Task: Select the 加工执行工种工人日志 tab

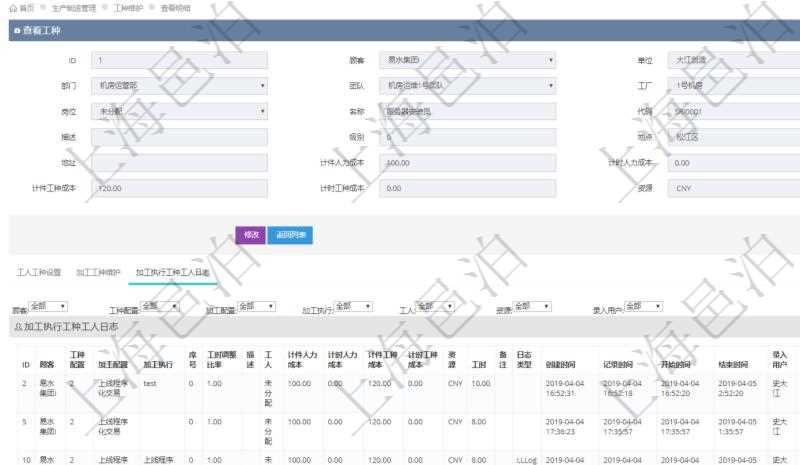Action: (173, 272)
